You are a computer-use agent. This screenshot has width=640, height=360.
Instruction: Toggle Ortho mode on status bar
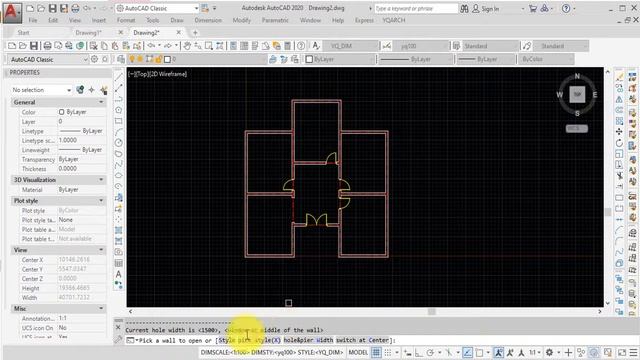tap(419, 352)
